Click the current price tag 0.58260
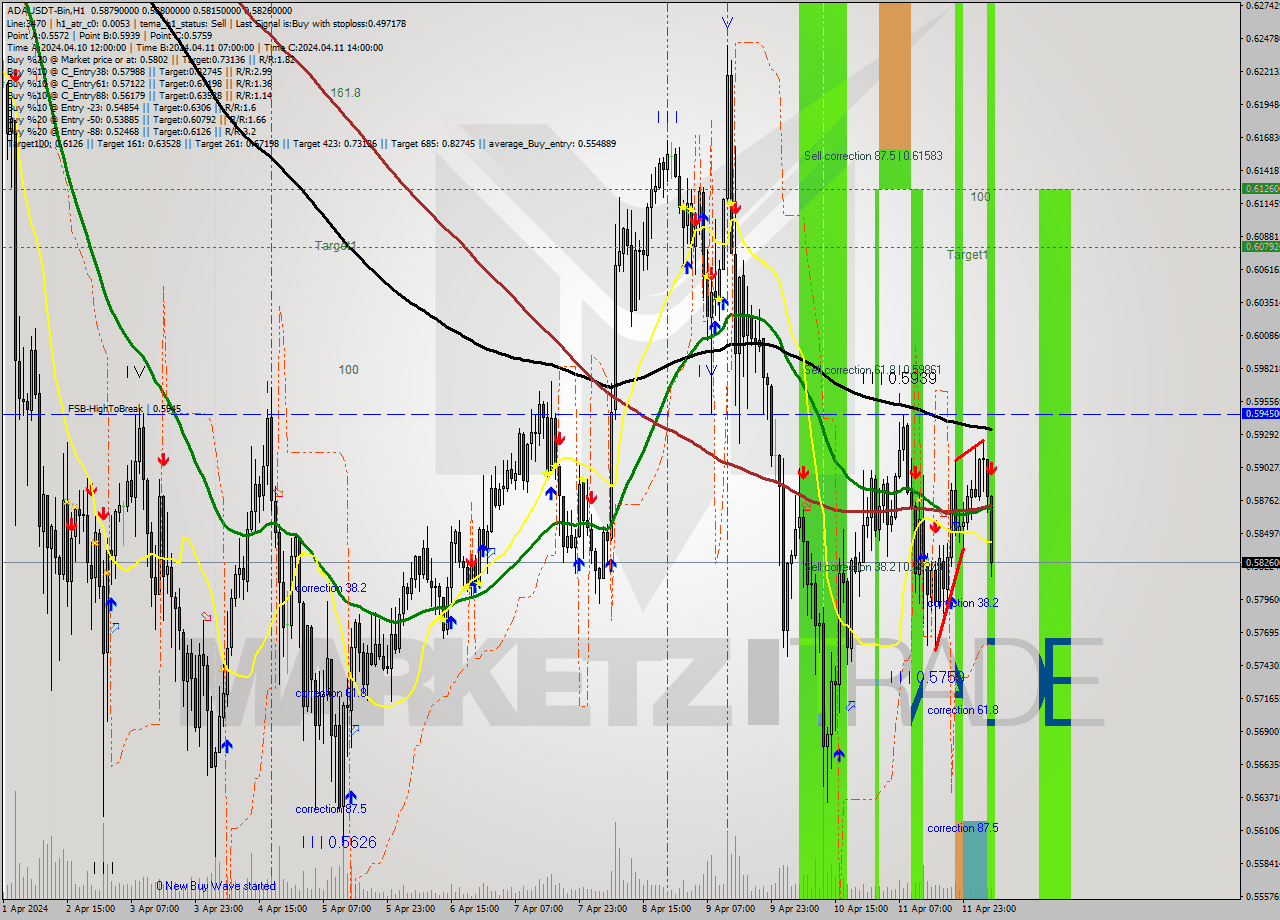 pos(1260,562)
